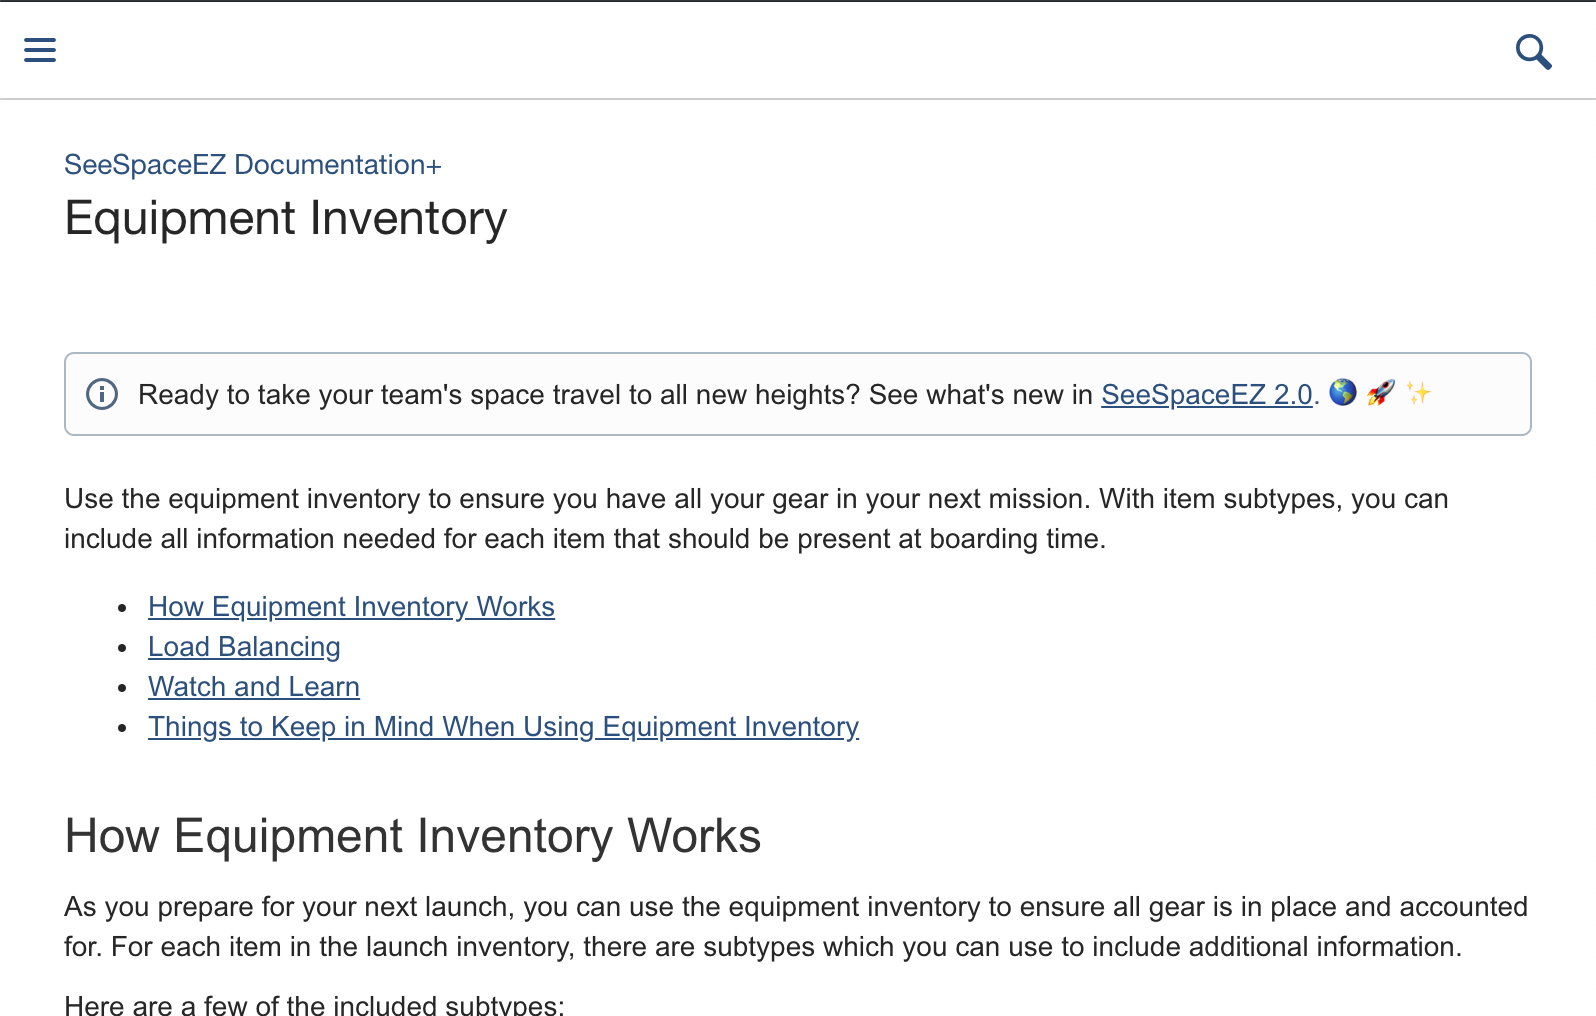Click the bullet beside Watch and Learn
This screenshot has height=1016, width=1596.
click(x=122, y=688)
